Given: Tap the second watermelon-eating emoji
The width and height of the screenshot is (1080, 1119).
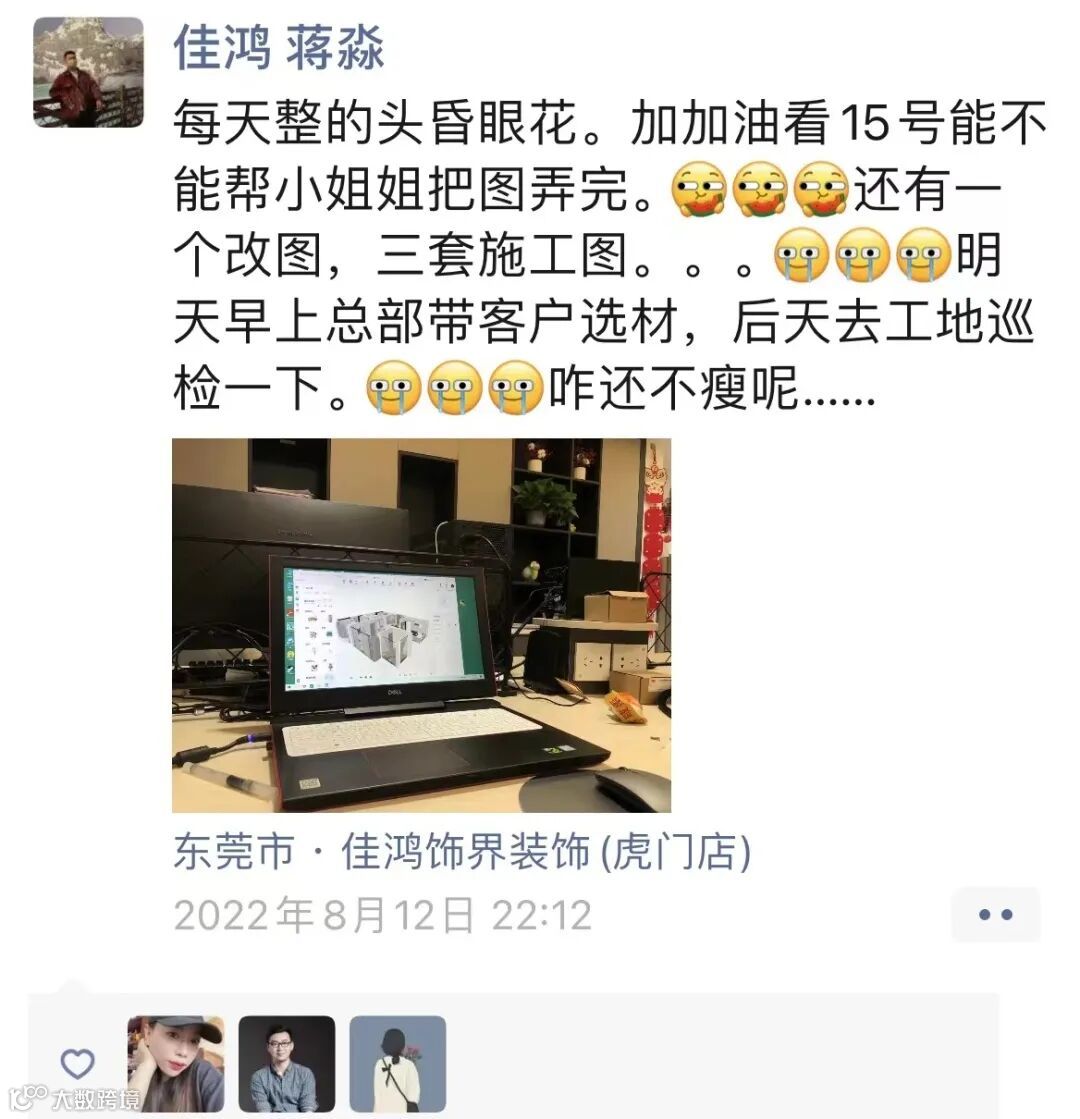Looking at the screenshot, I should tap(760, 190).
